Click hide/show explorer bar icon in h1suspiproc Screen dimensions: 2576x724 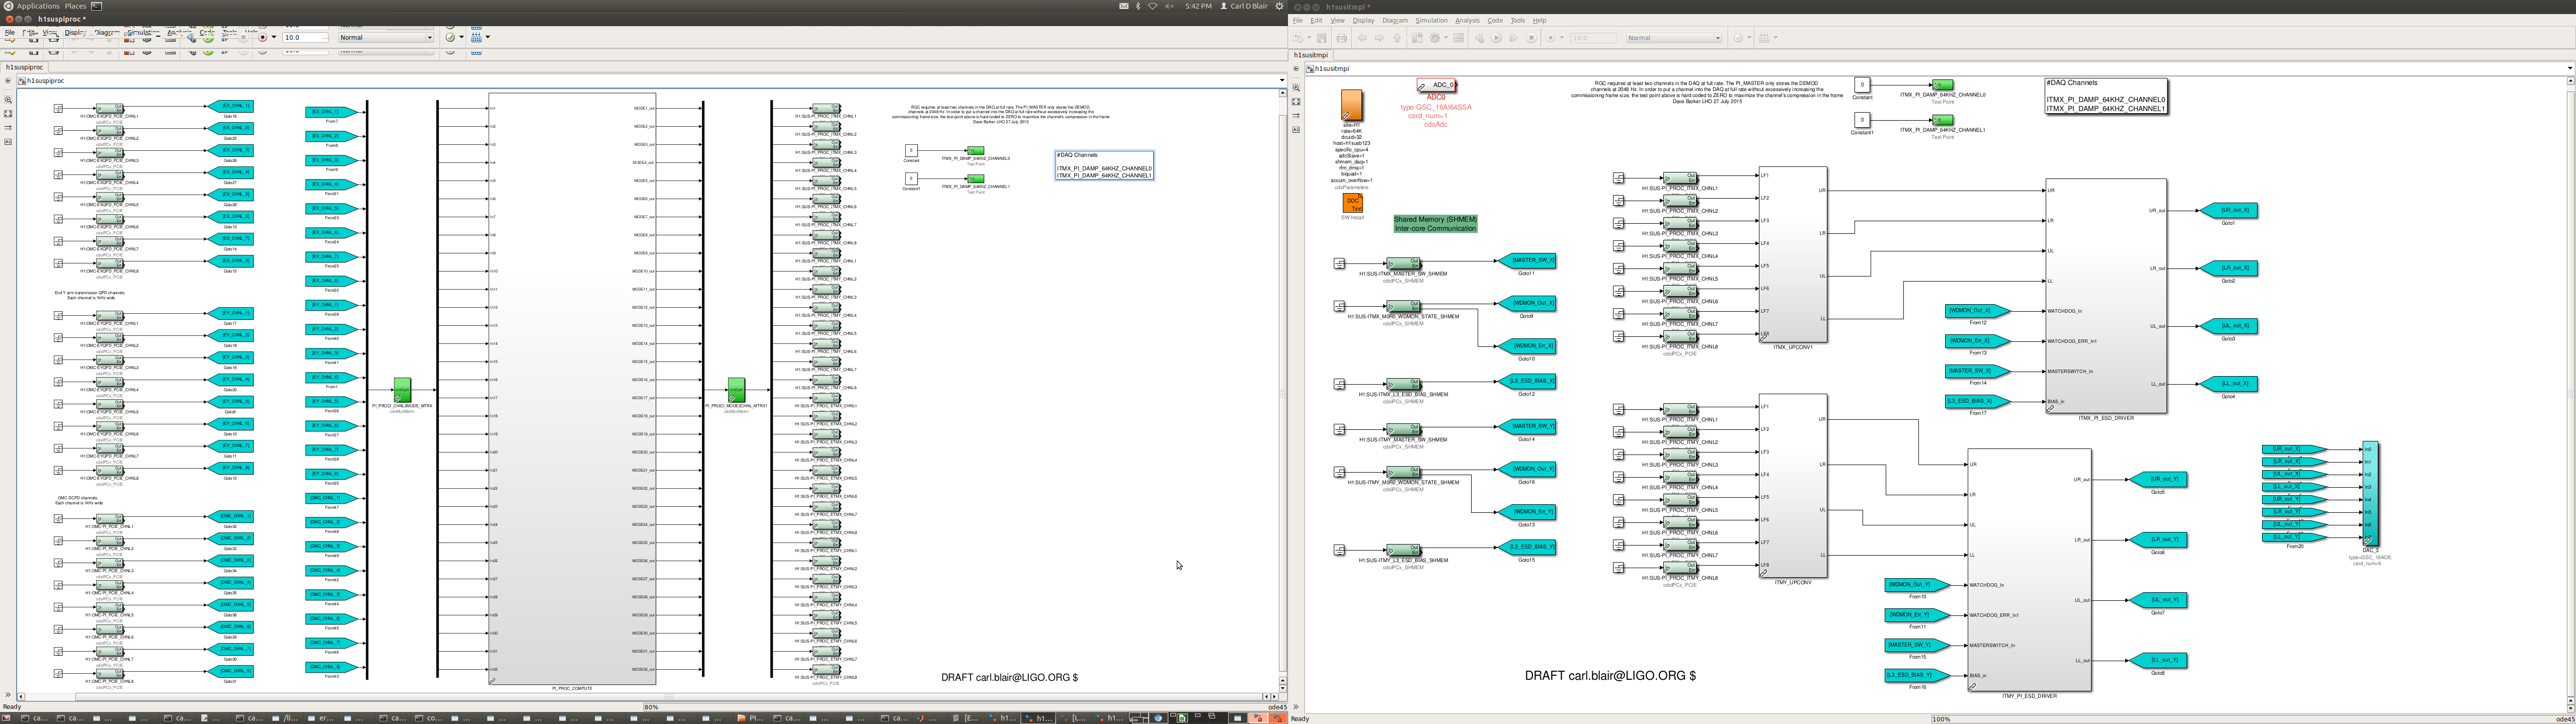click(x=8, y=81)
